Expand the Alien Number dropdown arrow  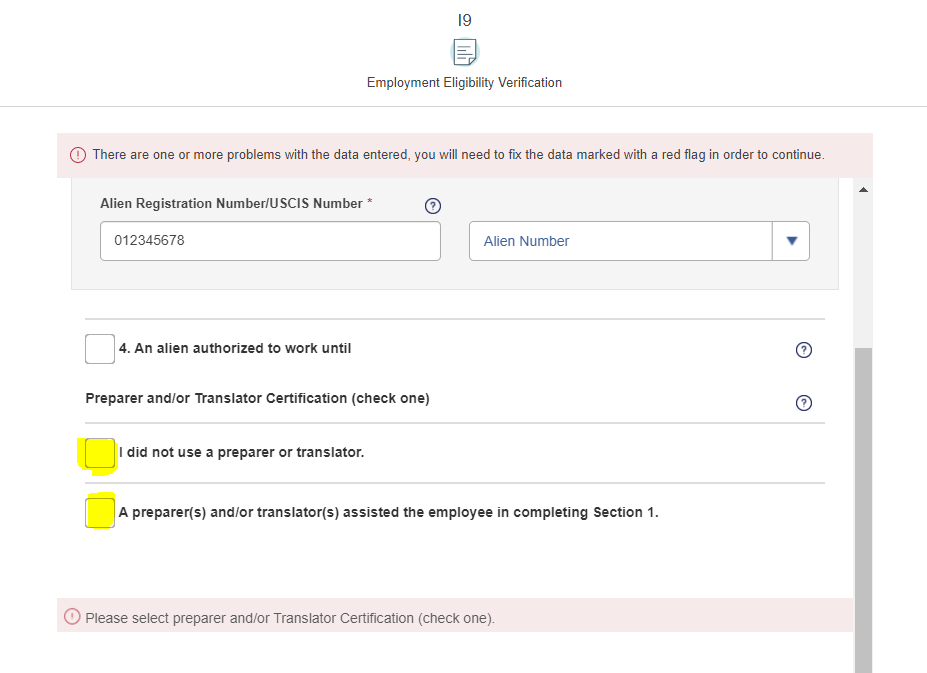(x=791, y=241)
